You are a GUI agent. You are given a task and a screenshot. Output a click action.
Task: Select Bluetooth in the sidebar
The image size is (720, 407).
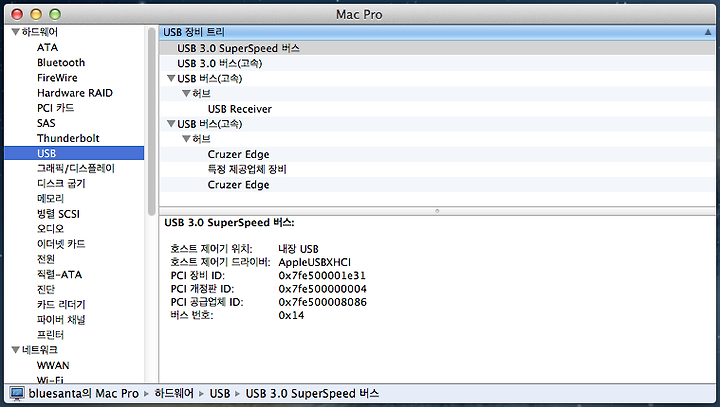61,62
